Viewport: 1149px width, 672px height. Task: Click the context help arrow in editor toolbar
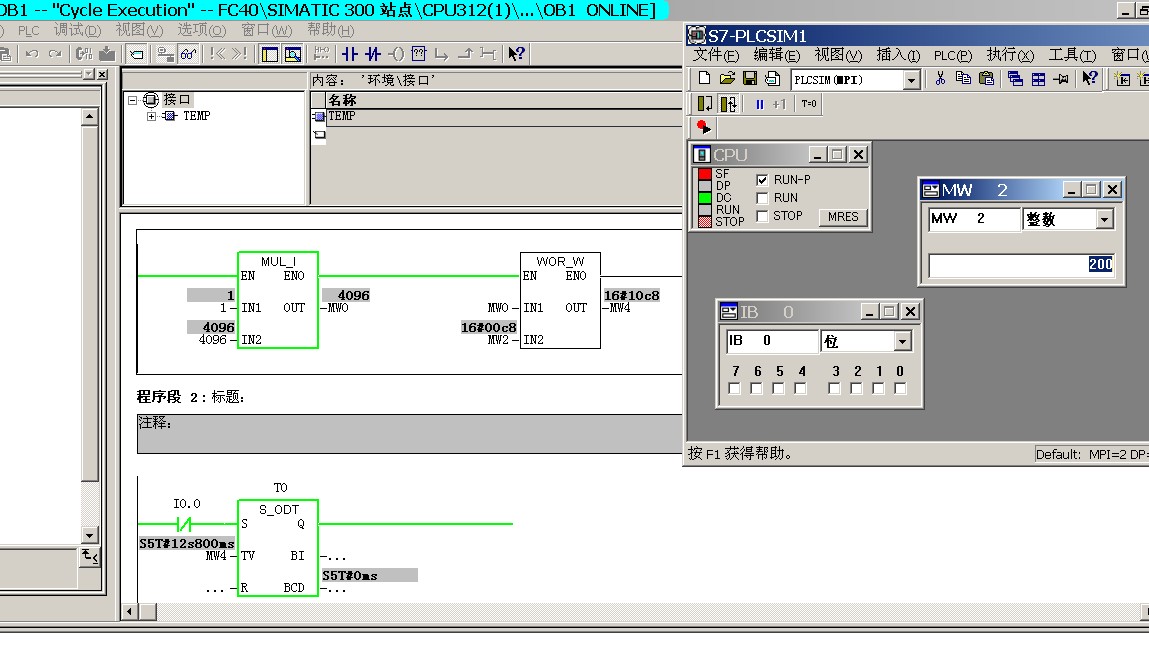[x=516, y=53]
